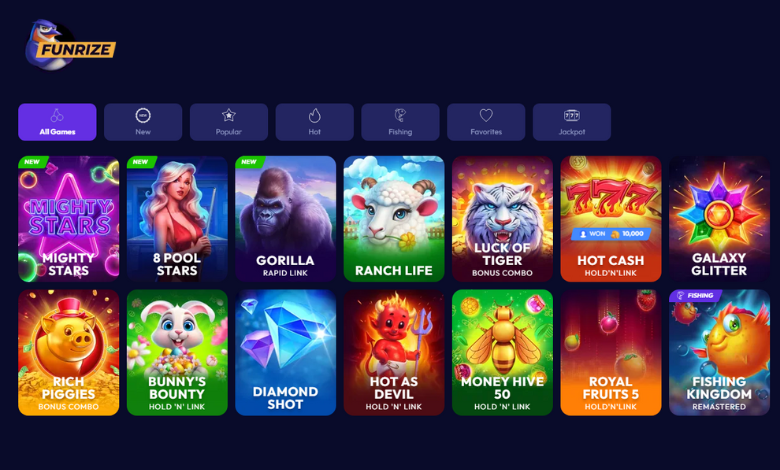Play Gorilla Rapid Link
Image resolution: width=780 pixels, height=470 pixels.
click(286, 219)
